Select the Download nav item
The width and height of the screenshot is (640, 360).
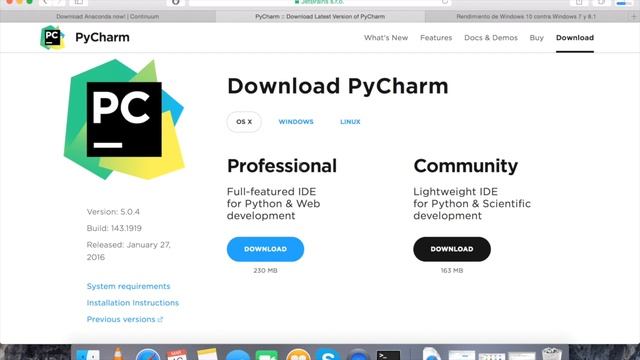tap(575, 38)
